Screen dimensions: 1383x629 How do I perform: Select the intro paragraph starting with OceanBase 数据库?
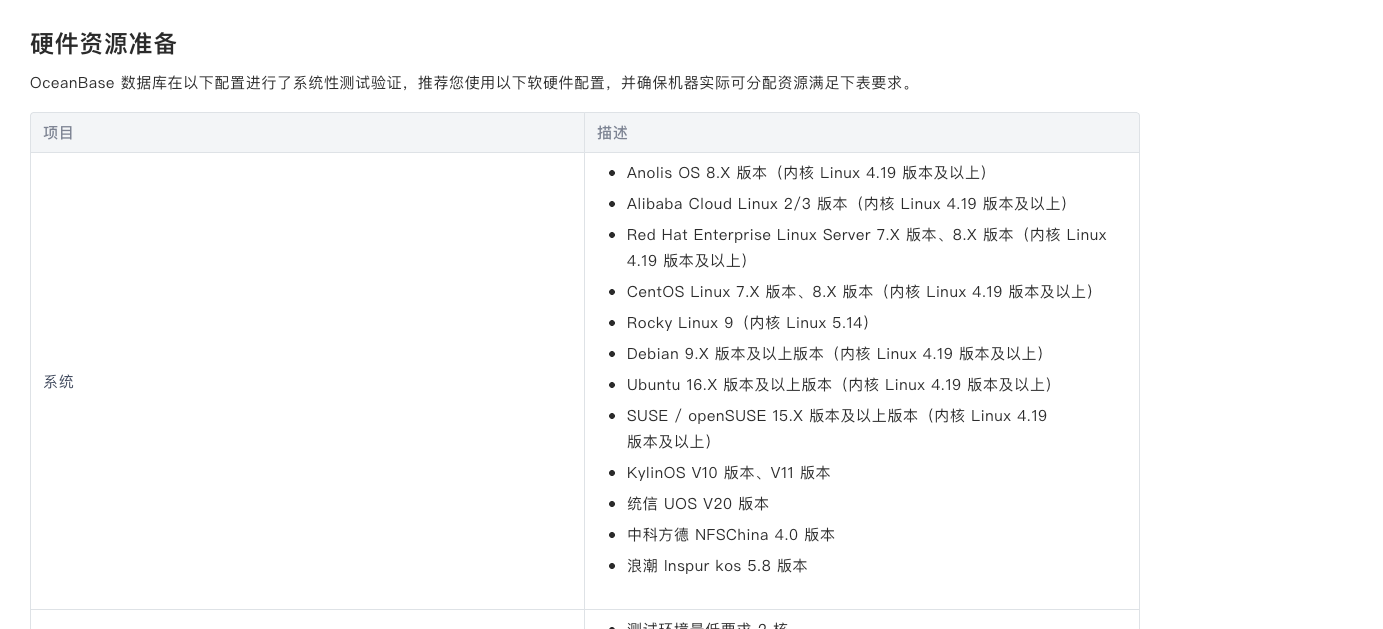(473, 83)
